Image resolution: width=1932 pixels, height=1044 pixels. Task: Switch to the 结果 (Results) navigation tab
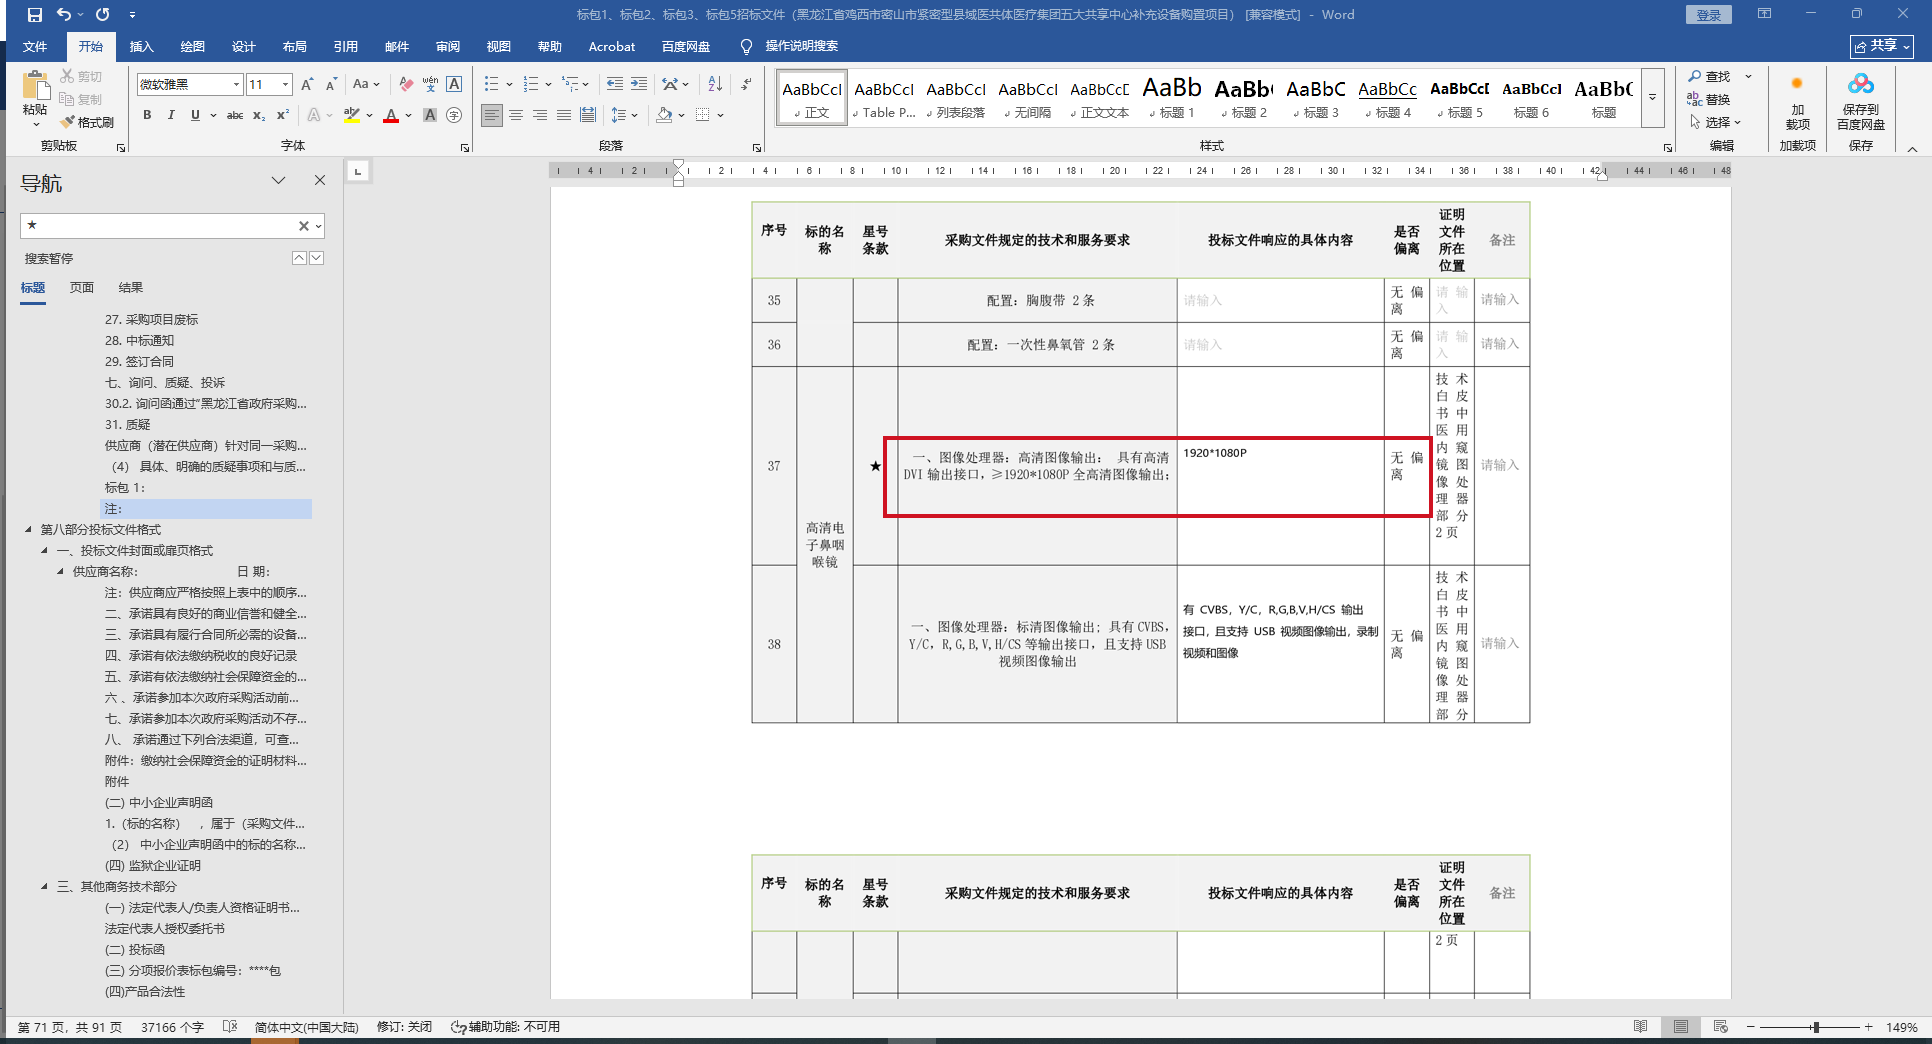[x=131, y=288]
